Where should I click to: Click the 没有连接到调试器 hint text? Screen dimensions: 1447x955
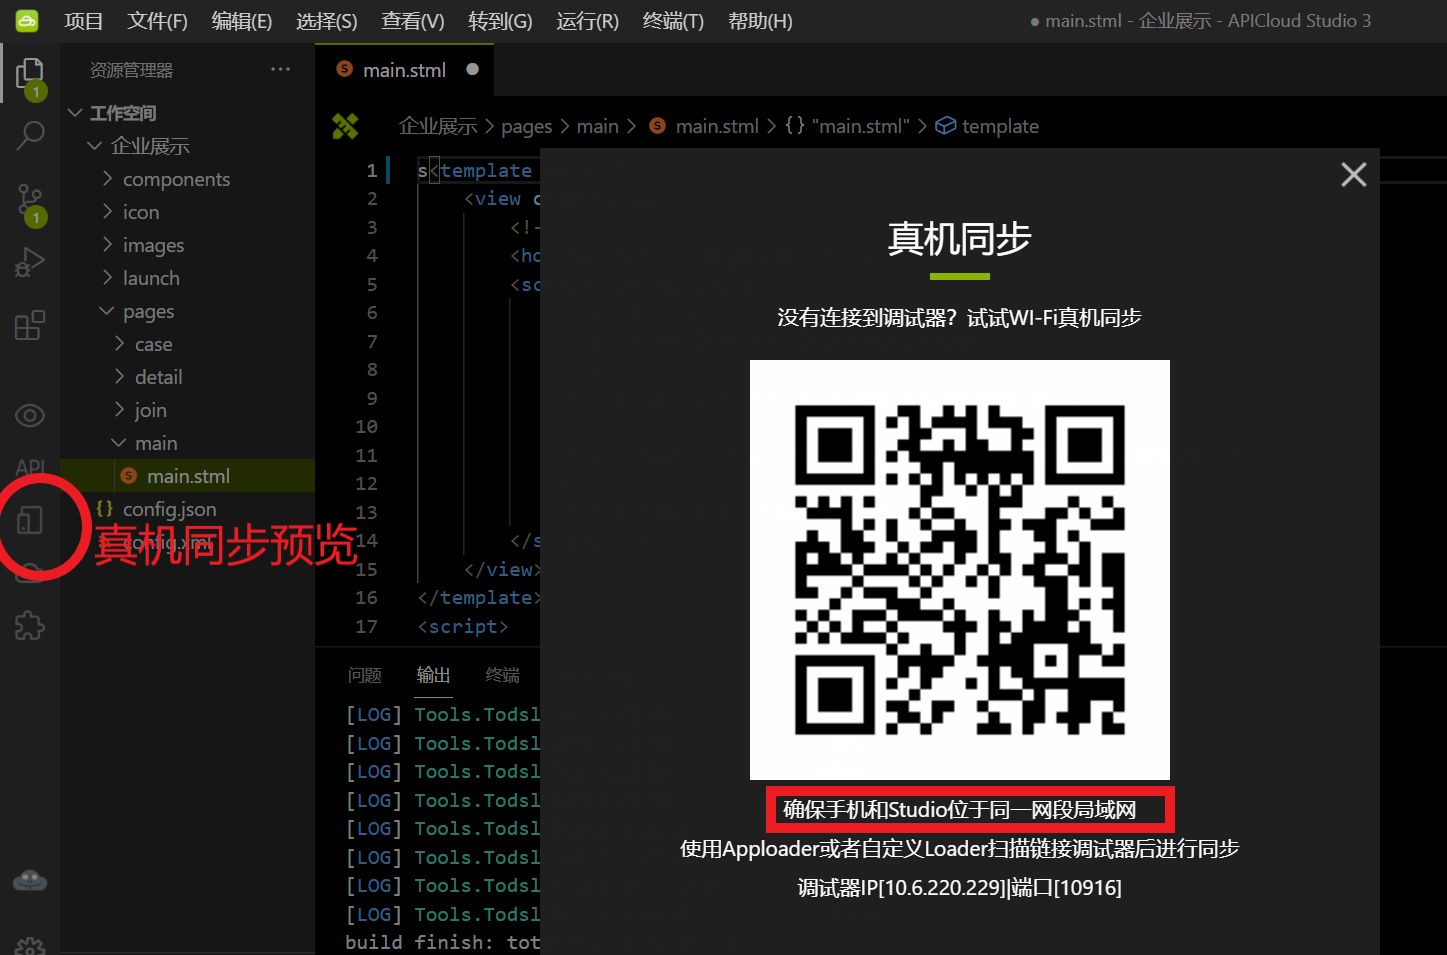[960, 318]
